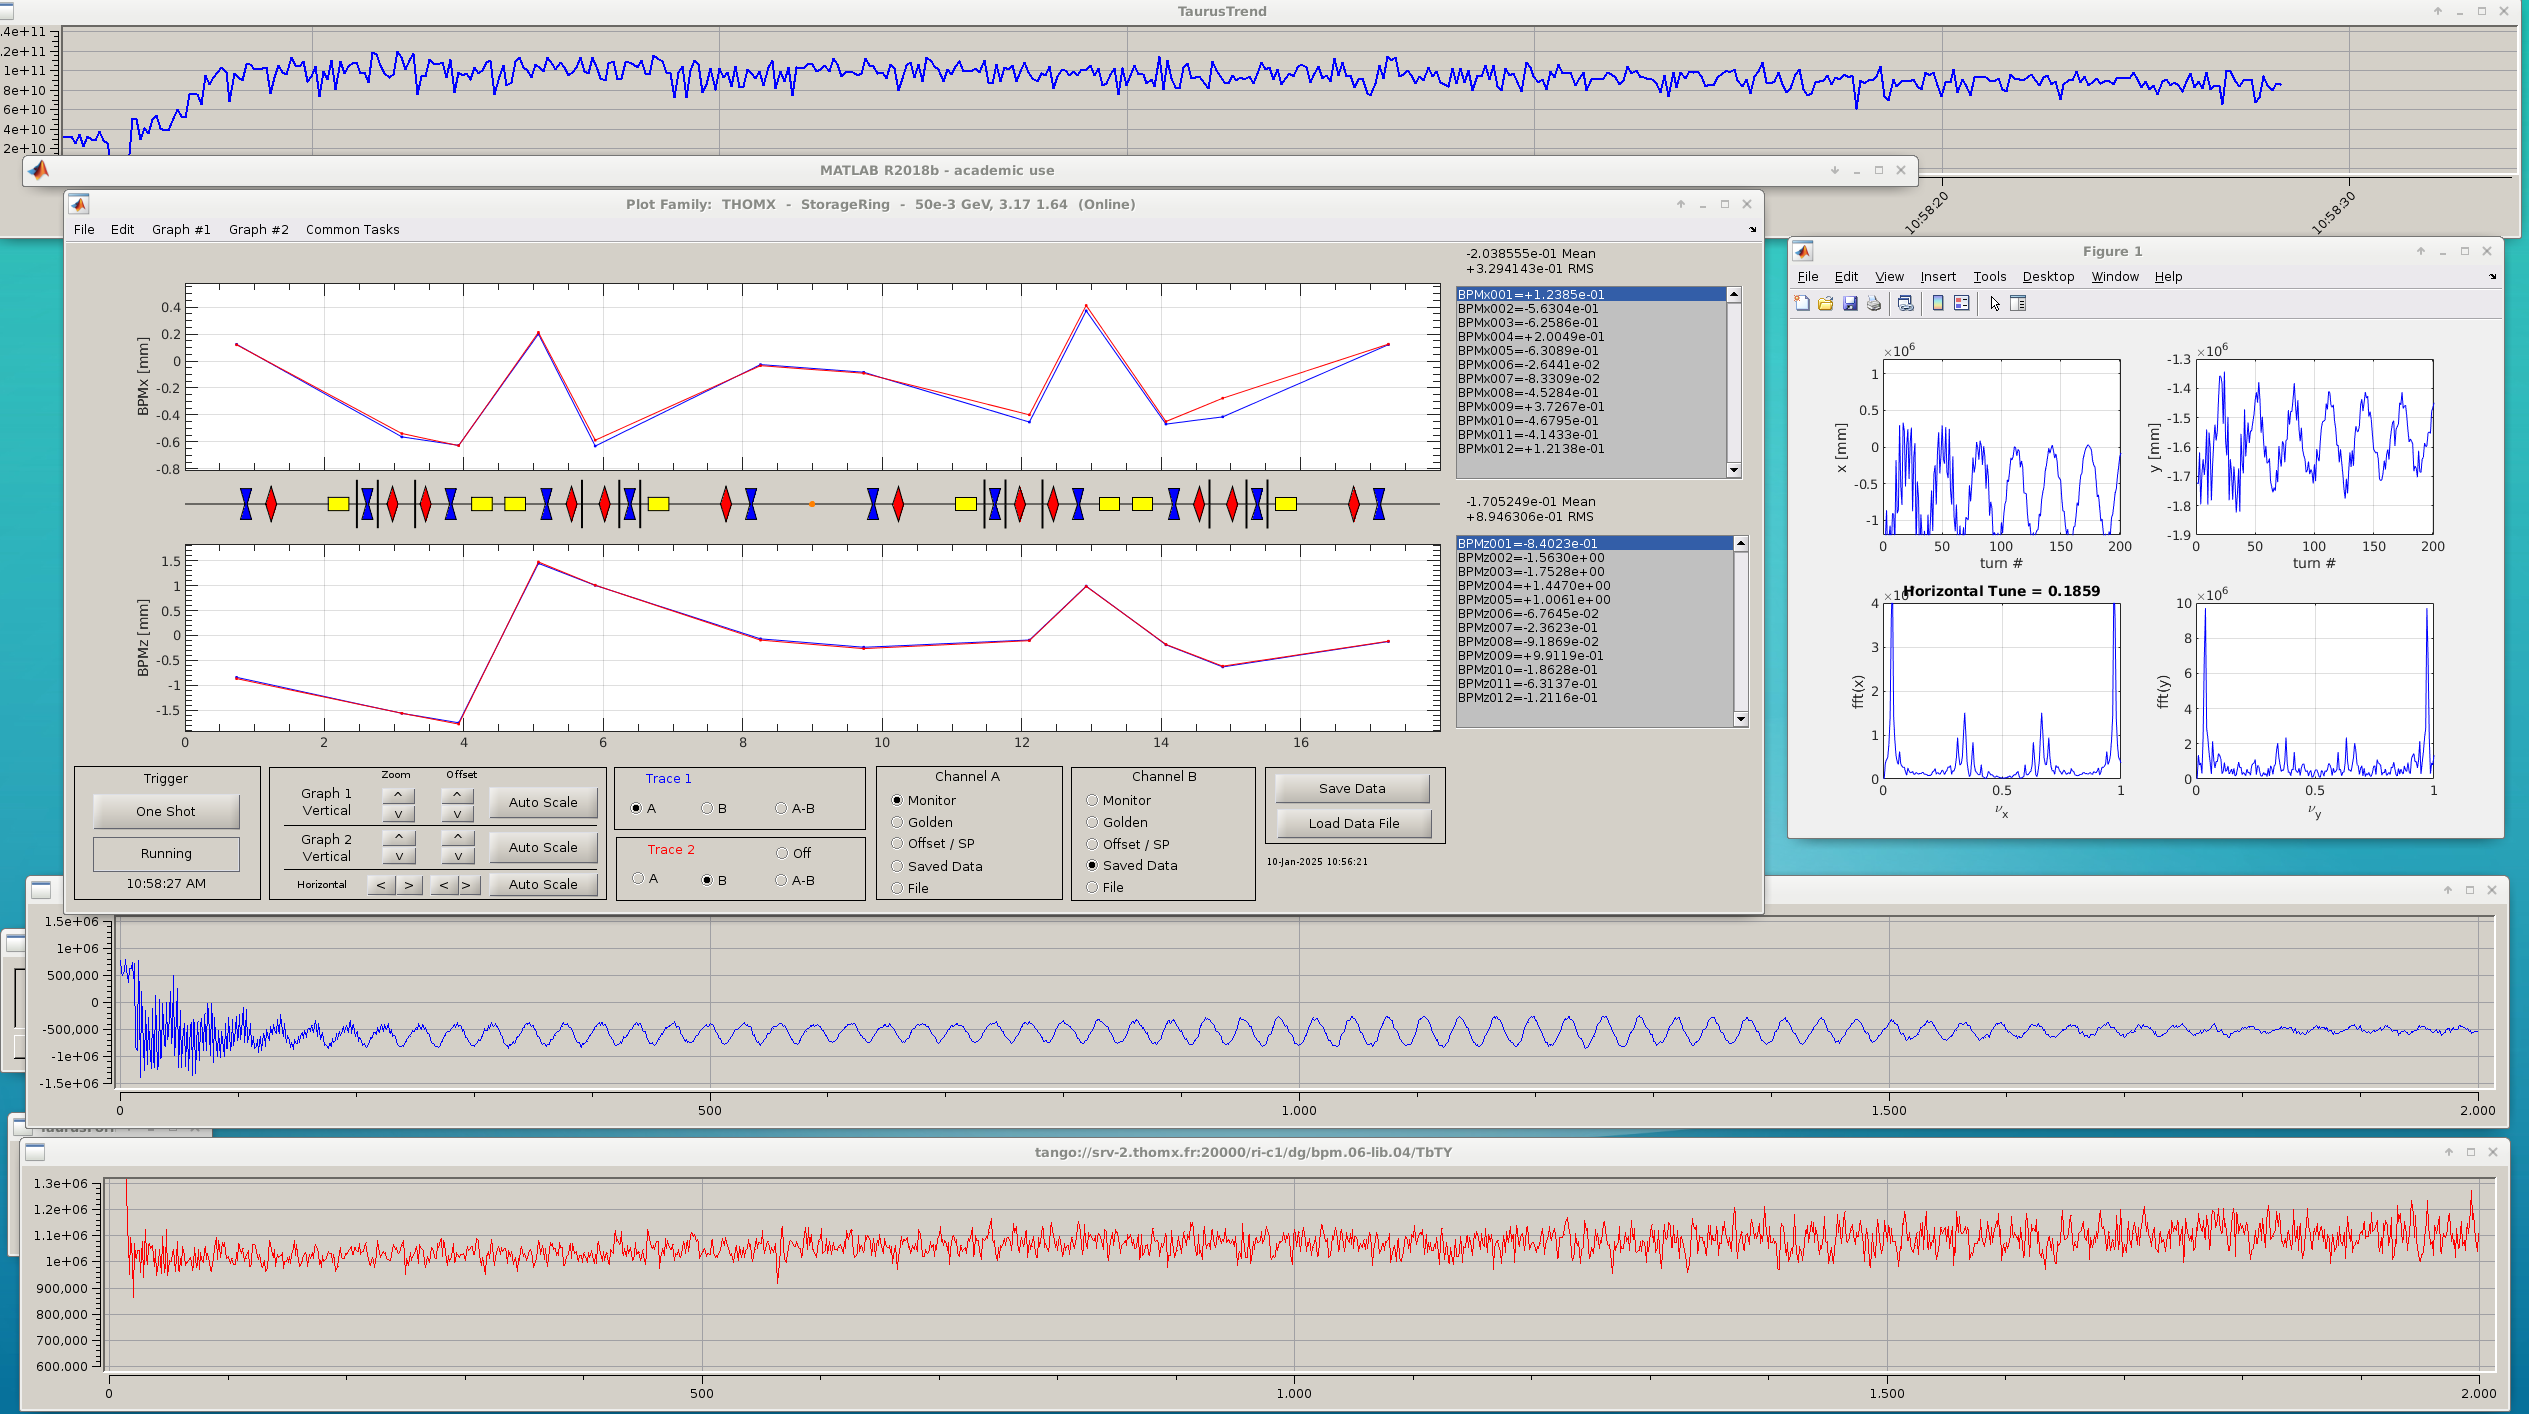Image resolution: width=2529 pixels, height=1414 pixels.
Task: Select Golden in Channel A
Action: point(897,822)
